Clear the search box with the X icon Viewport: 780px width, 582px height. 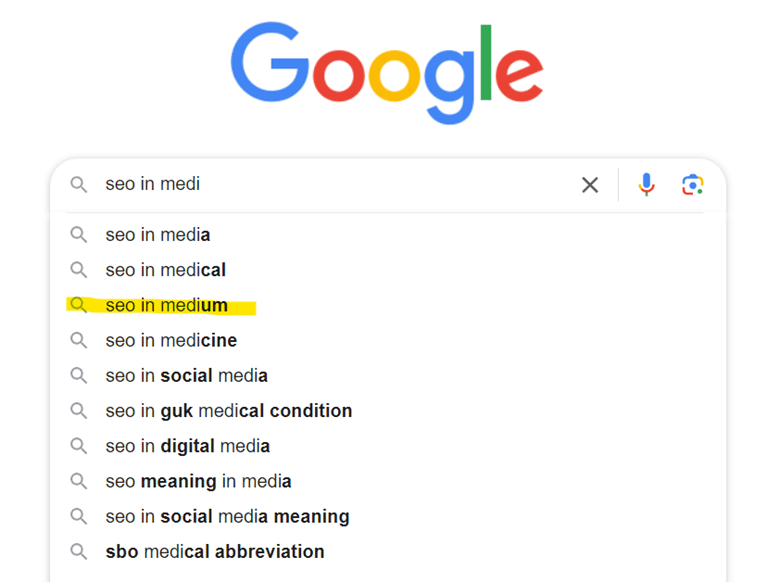click(590, 185)
